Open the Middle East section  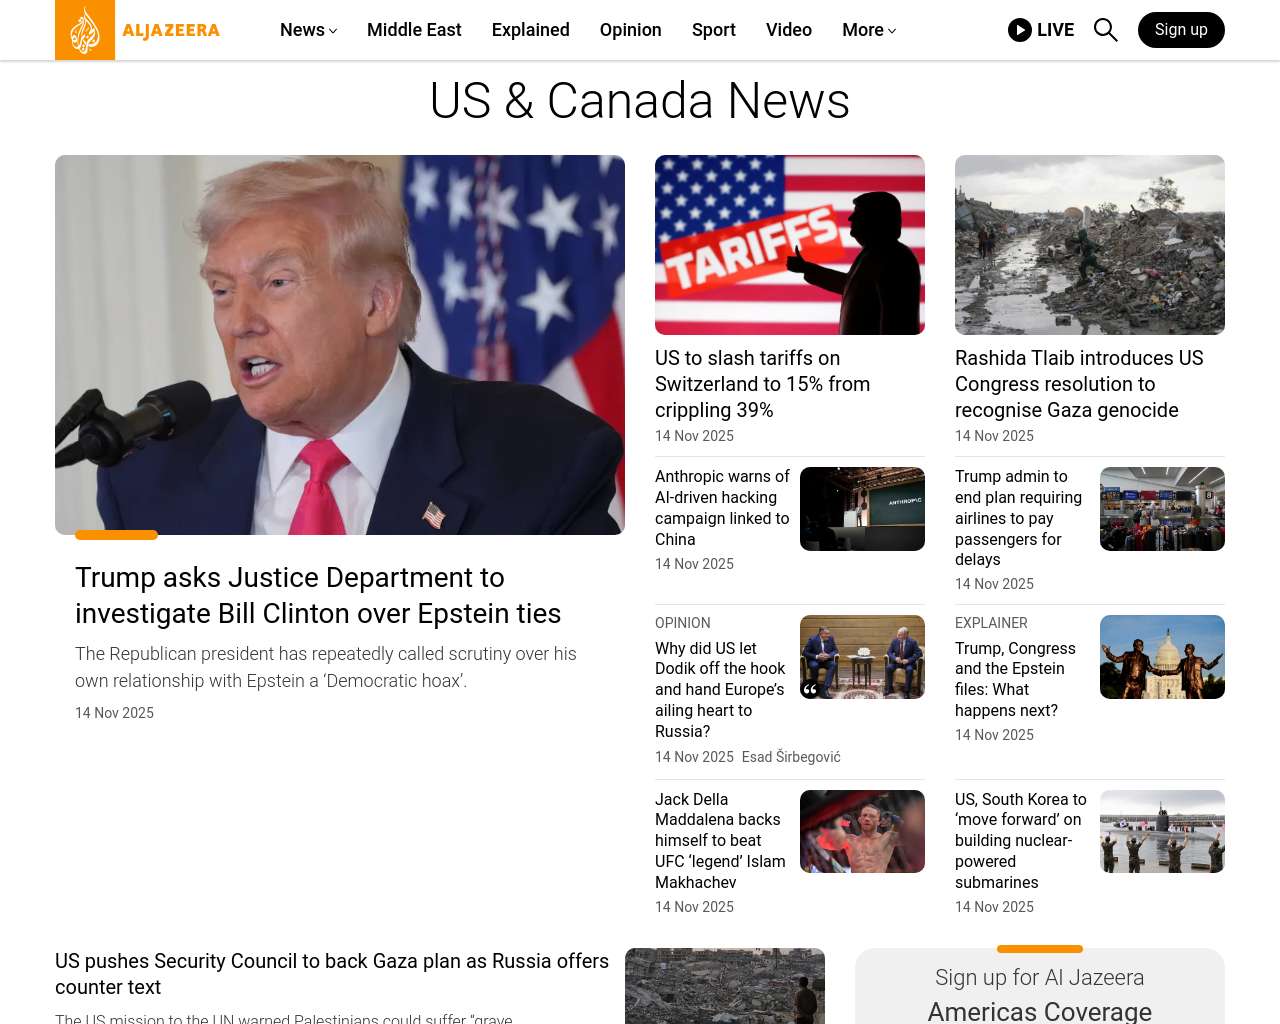point(414,30)
